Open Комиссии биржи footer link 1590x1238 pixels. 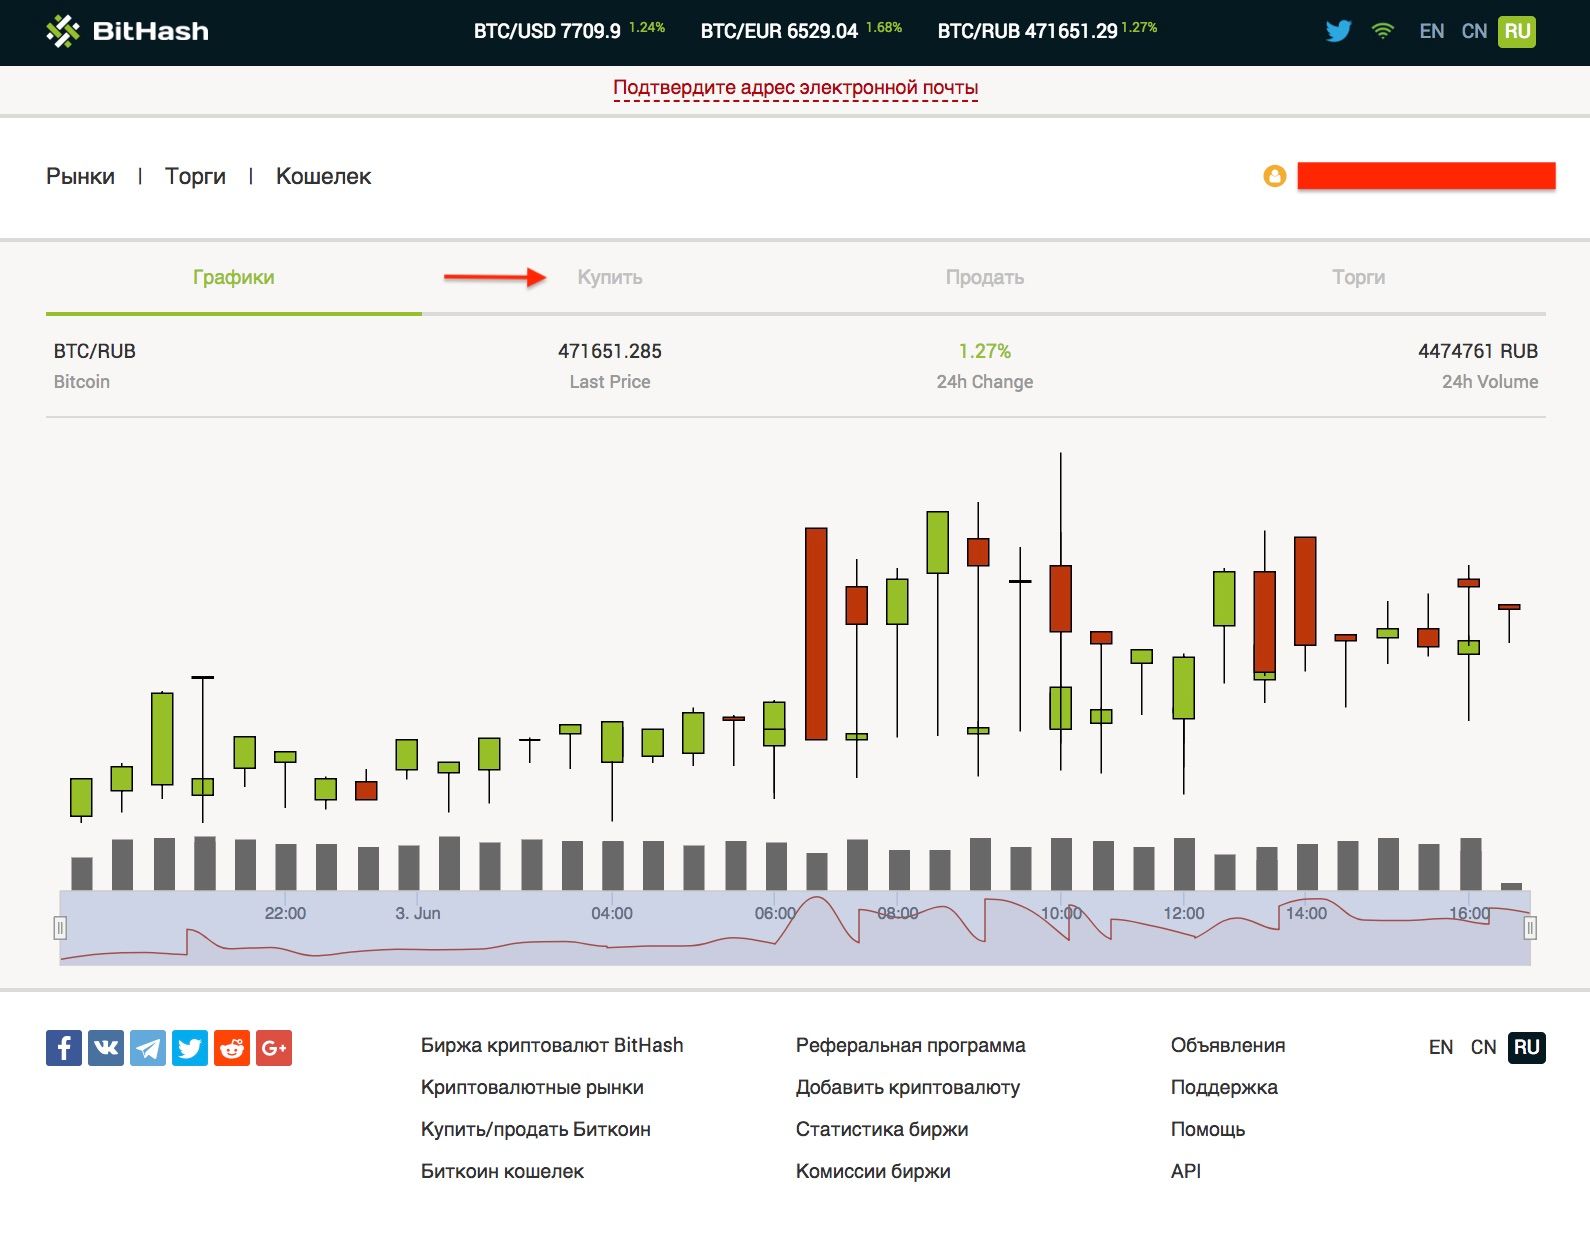[873, 1171]
